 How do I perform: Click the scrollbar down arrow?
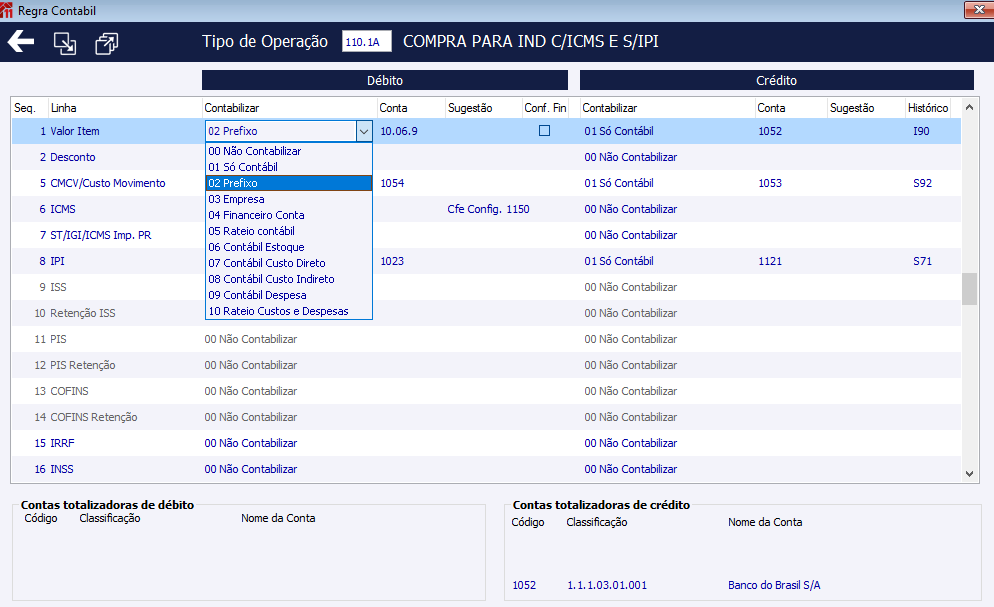pos(969,473)
